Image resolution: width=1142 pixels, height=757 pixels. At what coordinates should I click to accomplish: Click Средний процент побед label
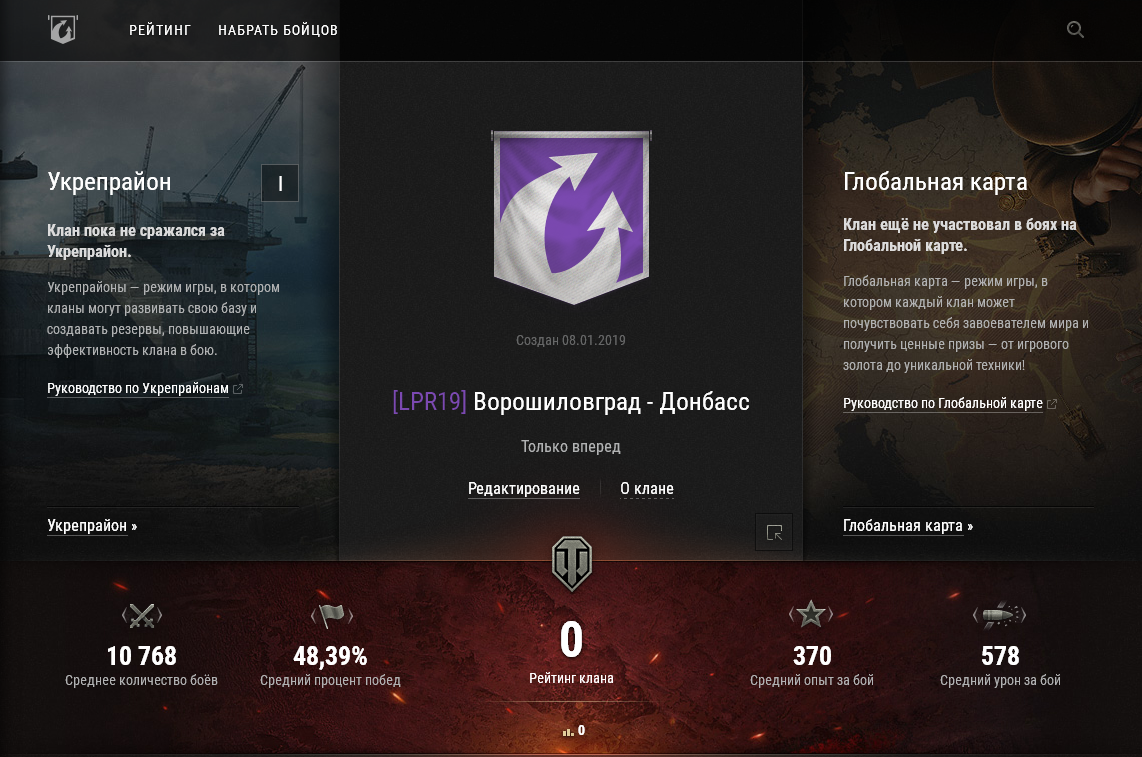pyautogui.click(x=331, y=680)
